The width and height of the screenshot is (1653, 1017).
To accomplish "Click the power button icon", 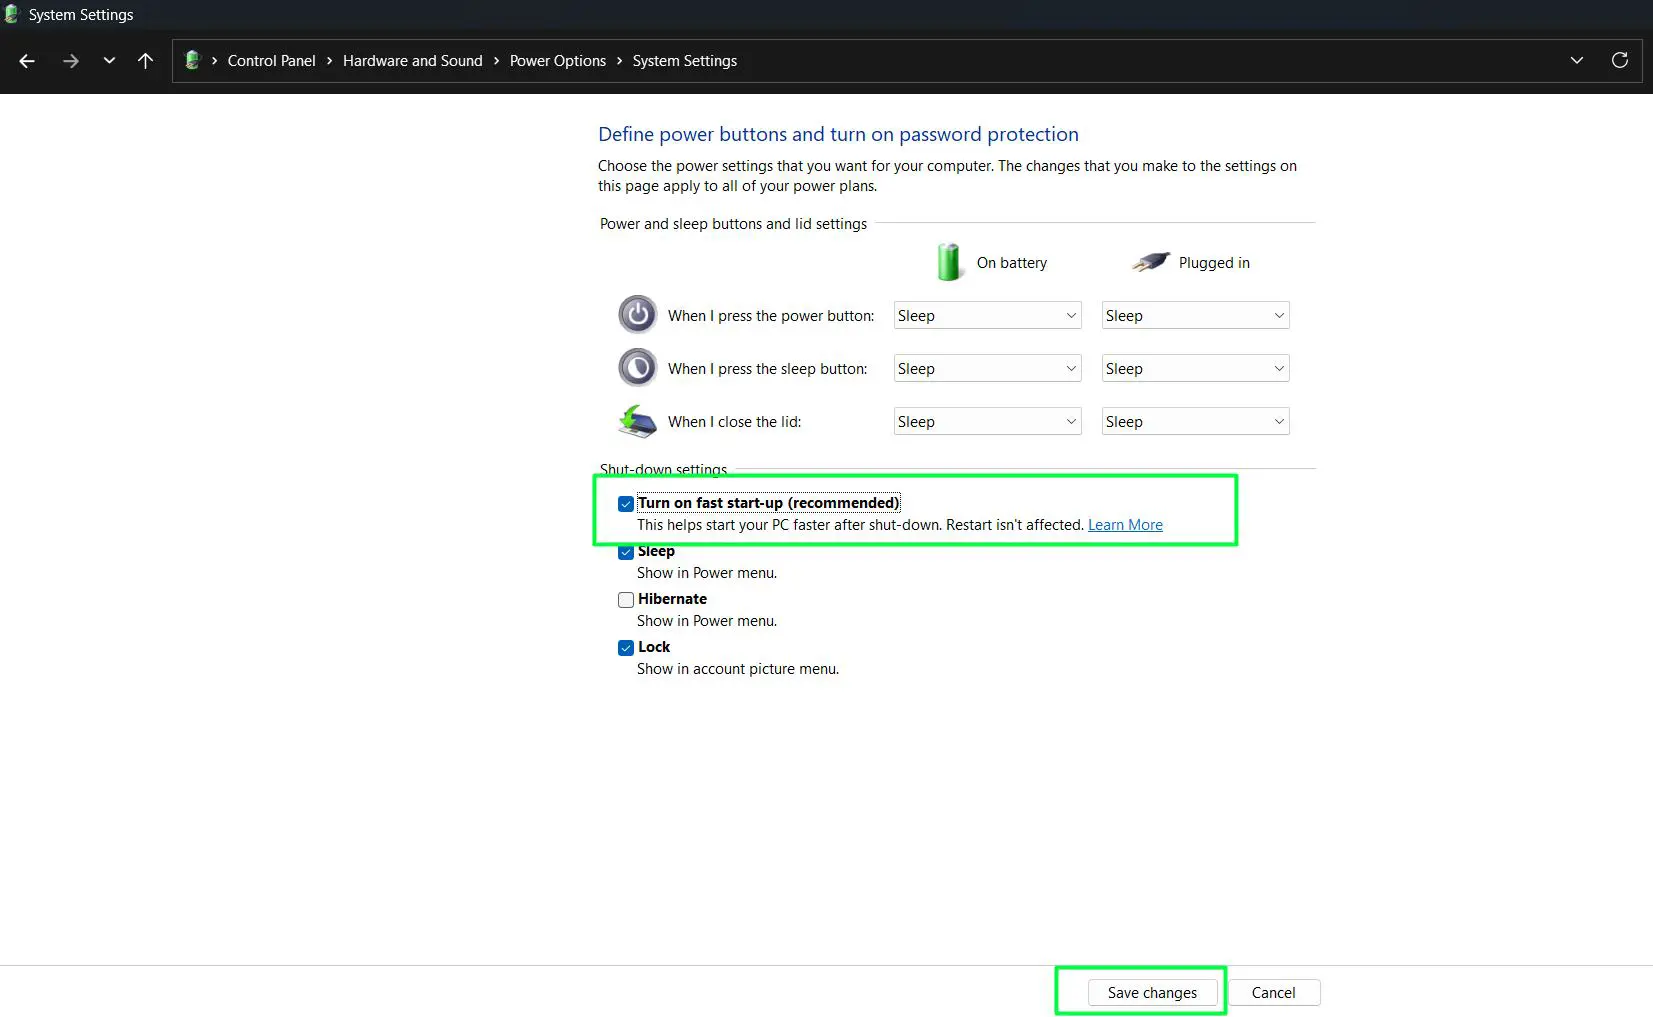I will [637, 313].
